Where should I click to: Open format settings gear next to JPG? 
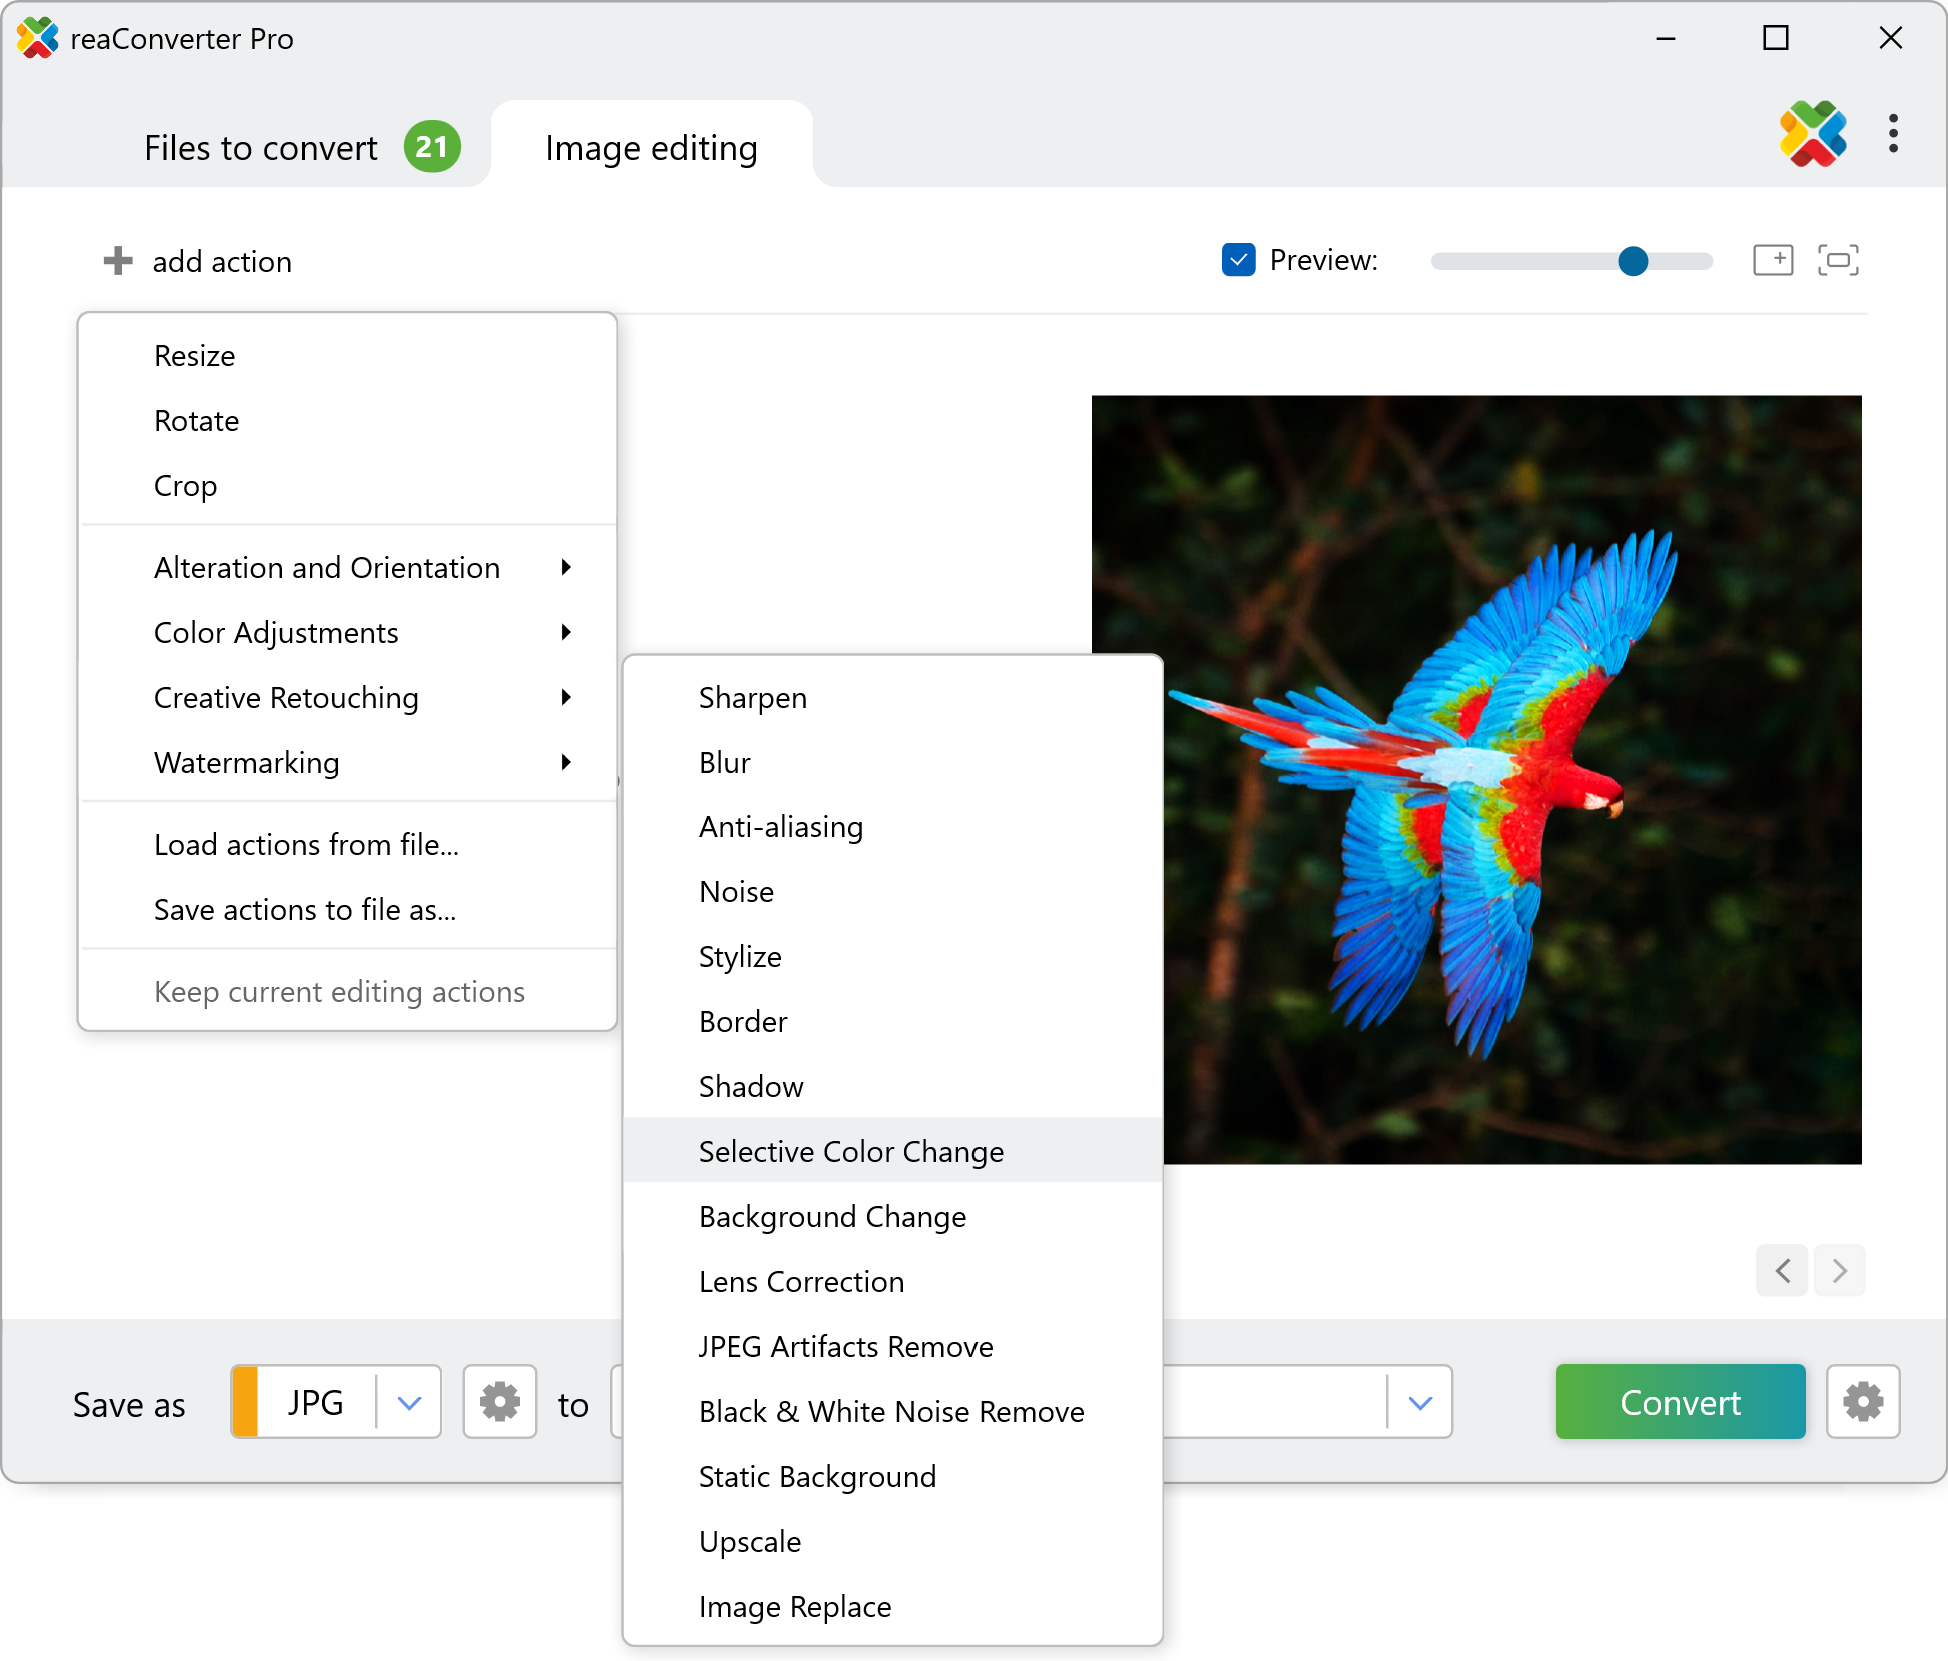[x=499, y=1402]
